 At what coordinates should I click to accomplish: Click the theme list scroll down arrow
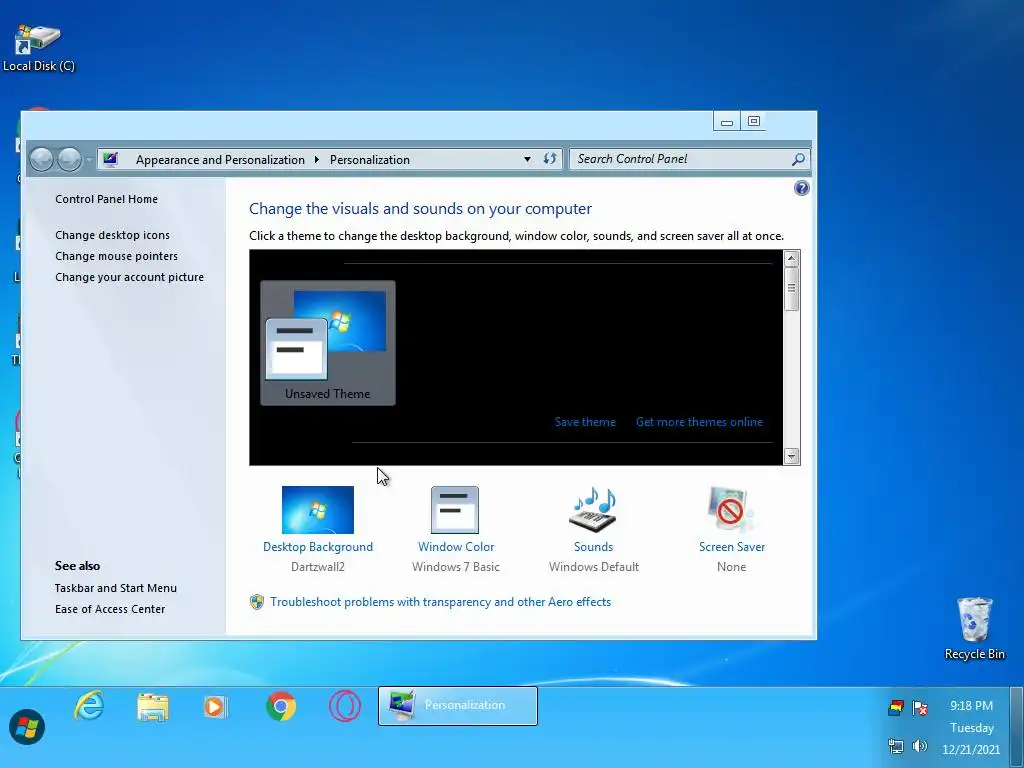point(791,456)
